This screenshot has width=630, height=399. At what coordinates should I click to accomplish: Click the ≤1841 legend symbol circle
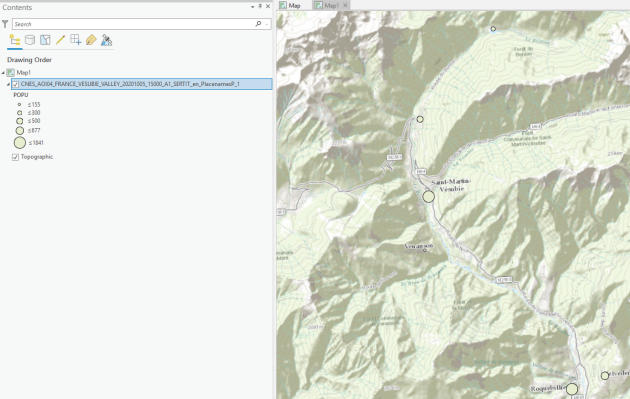(x=20, y=143)
